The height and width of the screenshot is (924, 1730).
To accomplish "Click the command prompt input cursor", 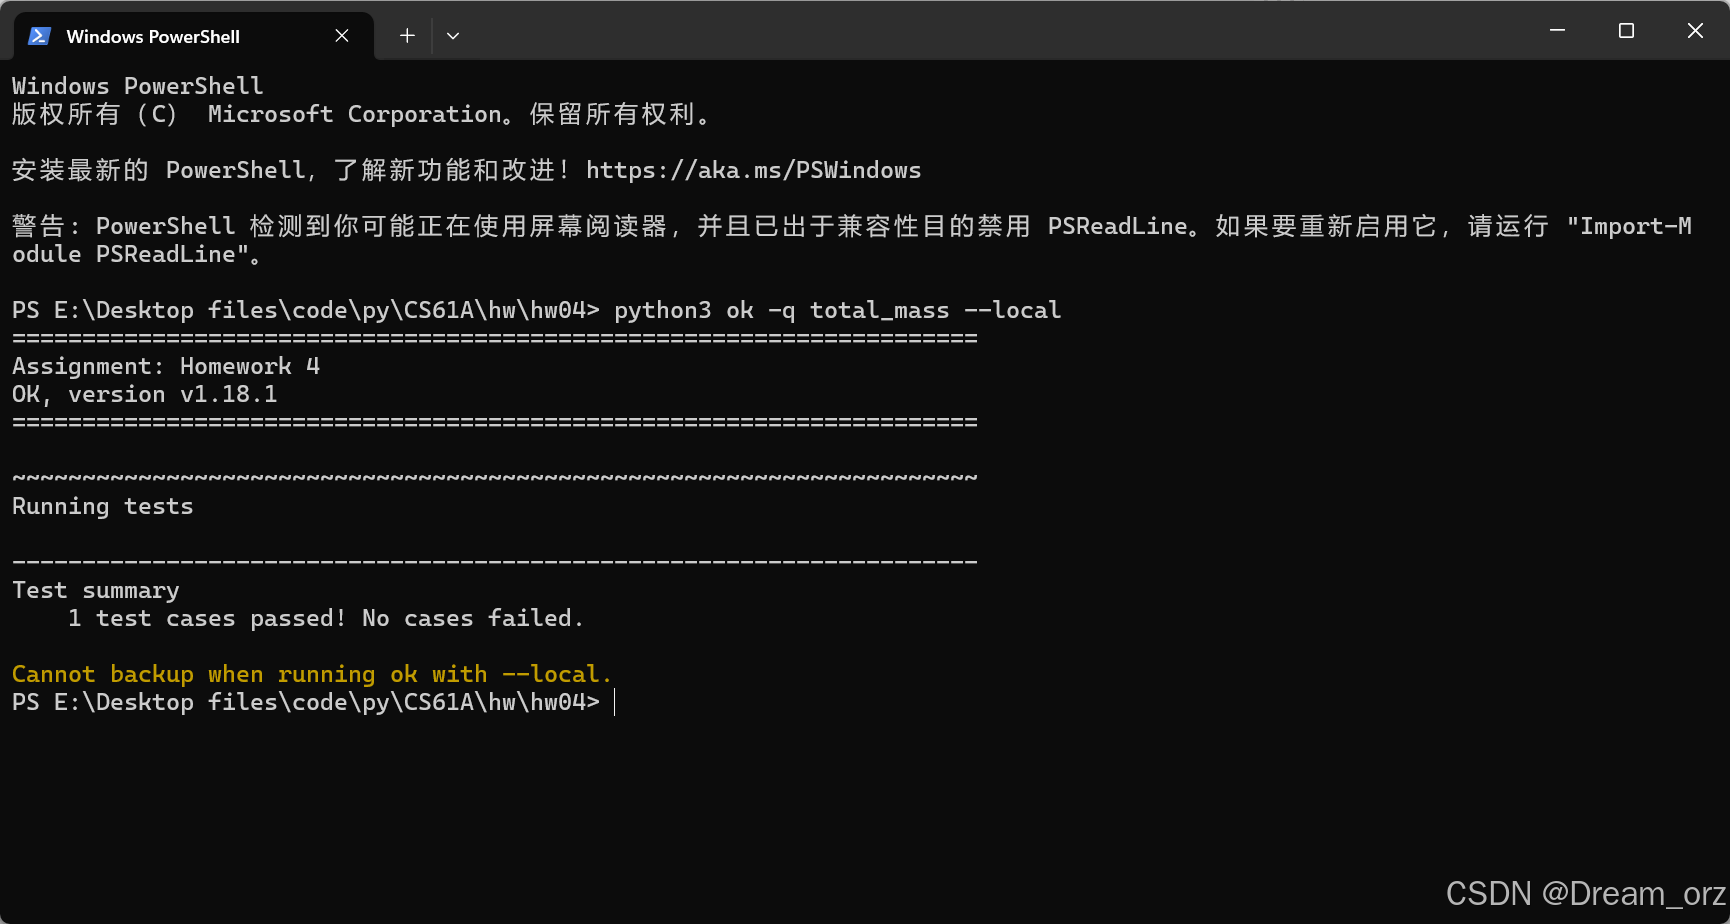I will click(x=614, y=703).
